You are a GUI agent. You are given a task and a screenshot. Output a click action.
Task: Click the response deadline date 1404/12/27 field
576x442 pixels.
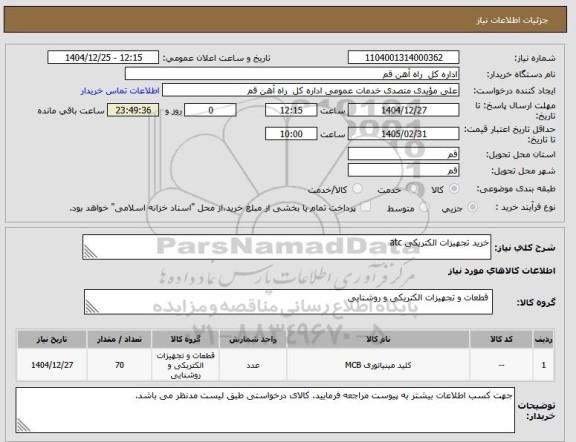pyautogui.click(x=403, y=110)
